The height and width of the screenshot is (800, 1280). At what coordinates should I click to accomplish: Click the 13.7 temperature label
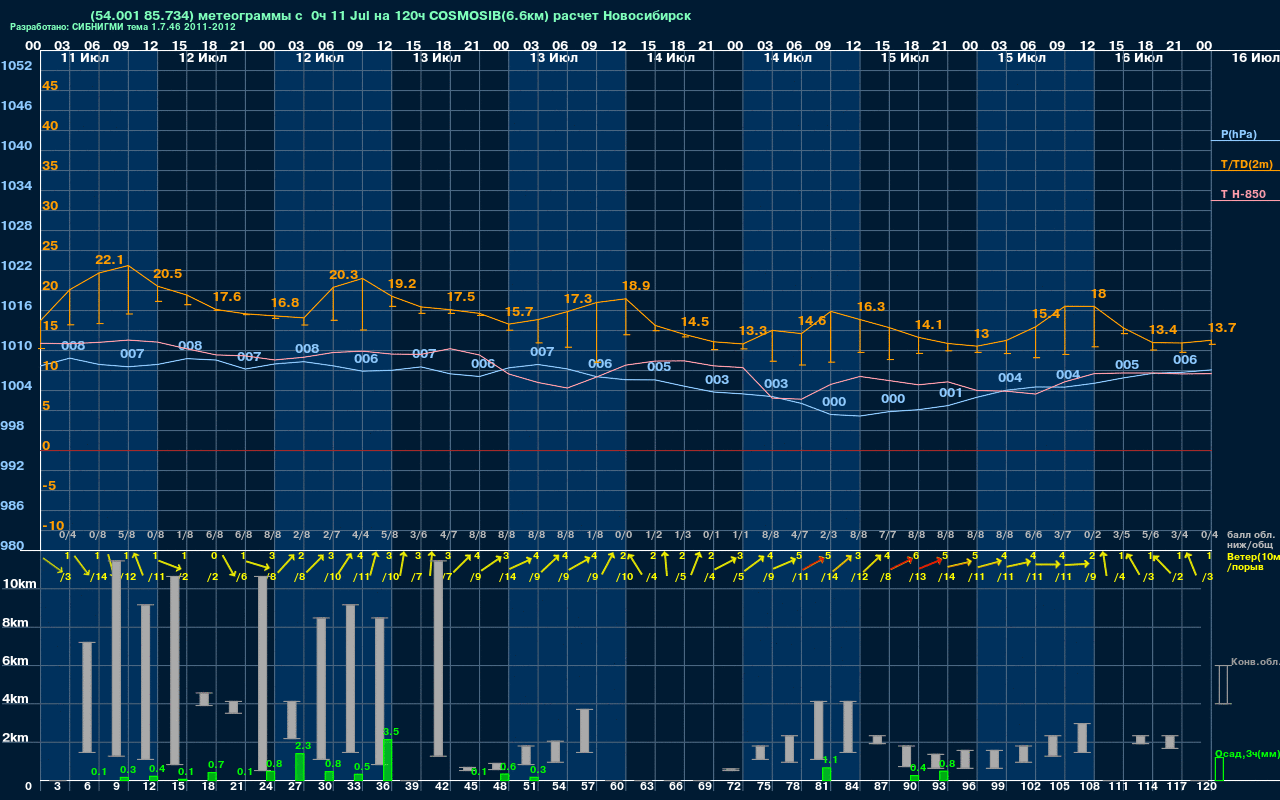(x=1222, y=328)
